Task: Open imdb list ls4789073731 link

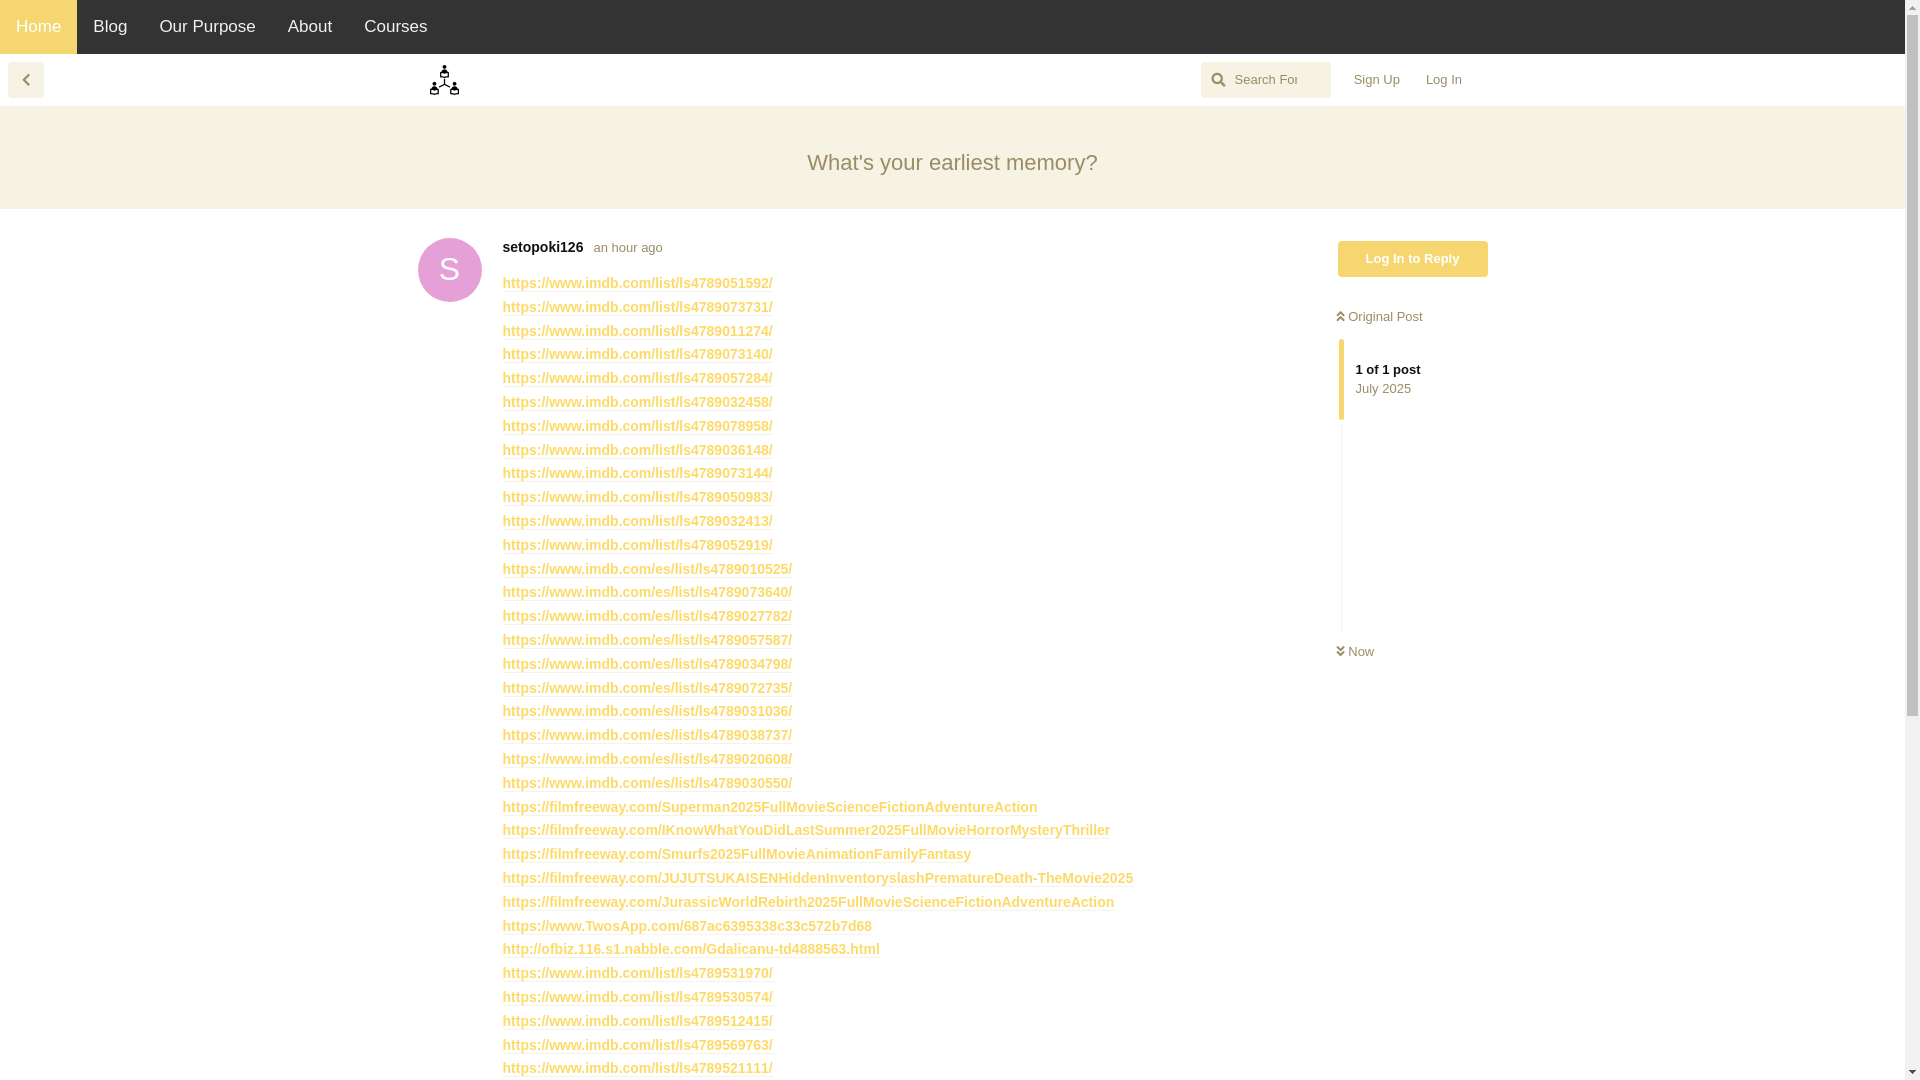Action: pyautogui.click(x=637, y=308)
